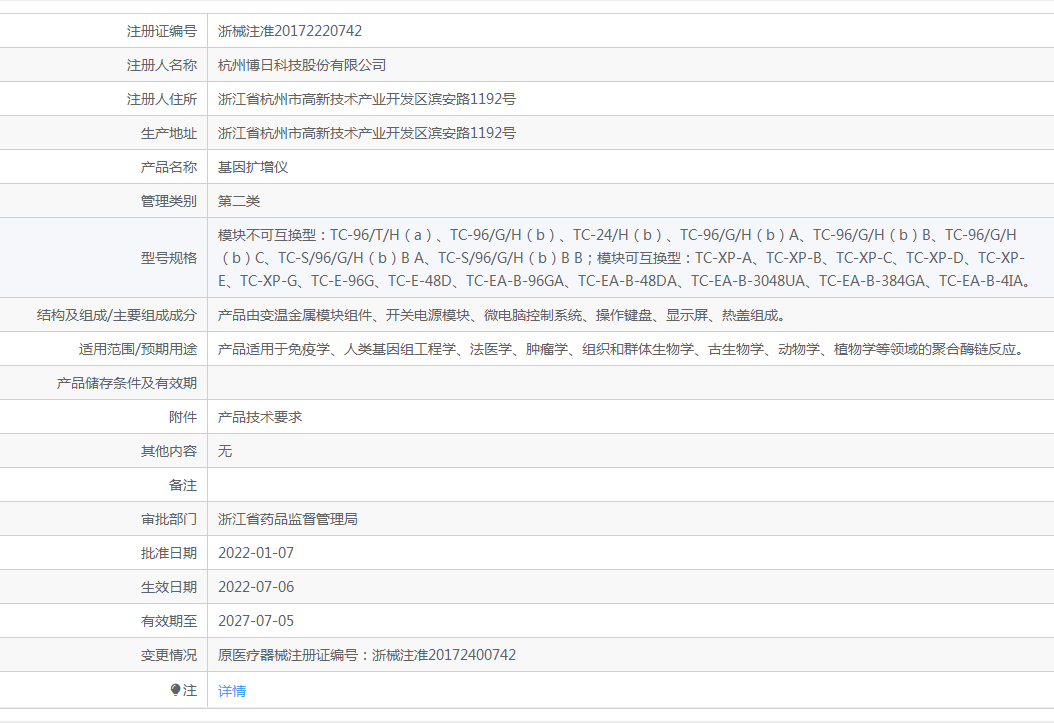
Task: Click effective date 2022-07-06
Action: pos(256,587)
